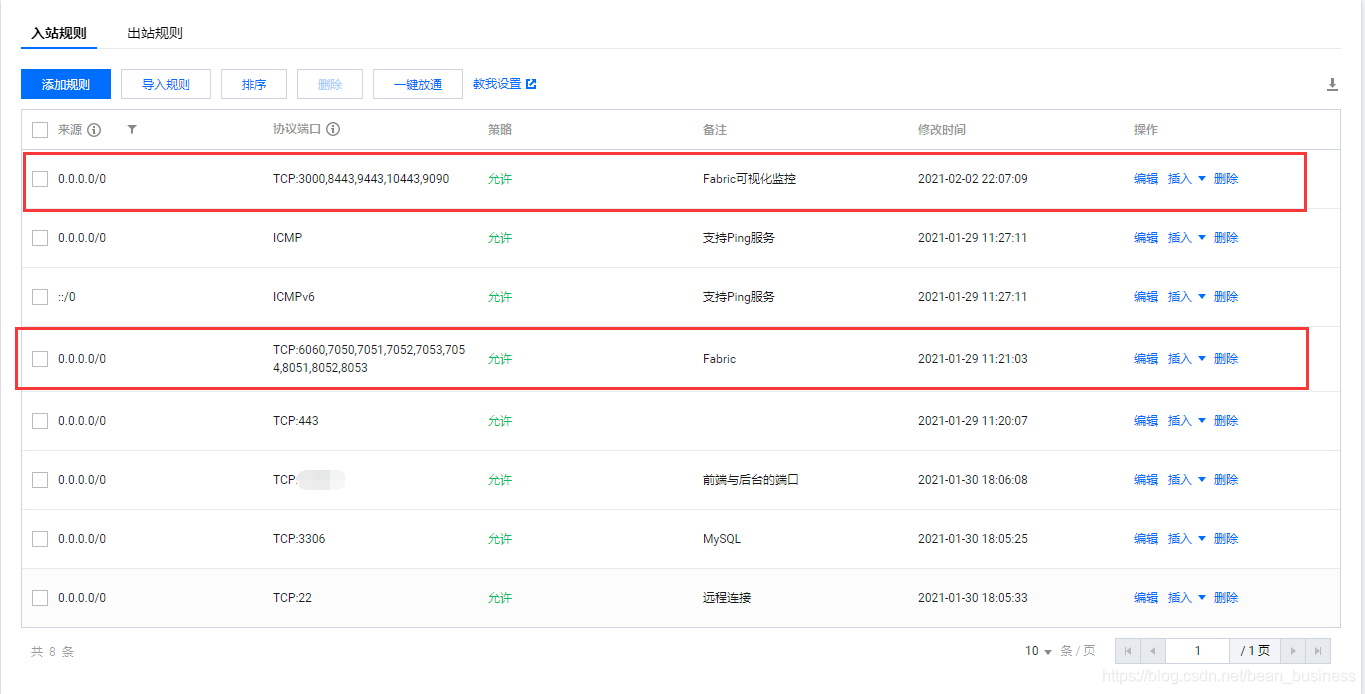Click 编辑 for the TCP:22 rule

point(1146,598)
